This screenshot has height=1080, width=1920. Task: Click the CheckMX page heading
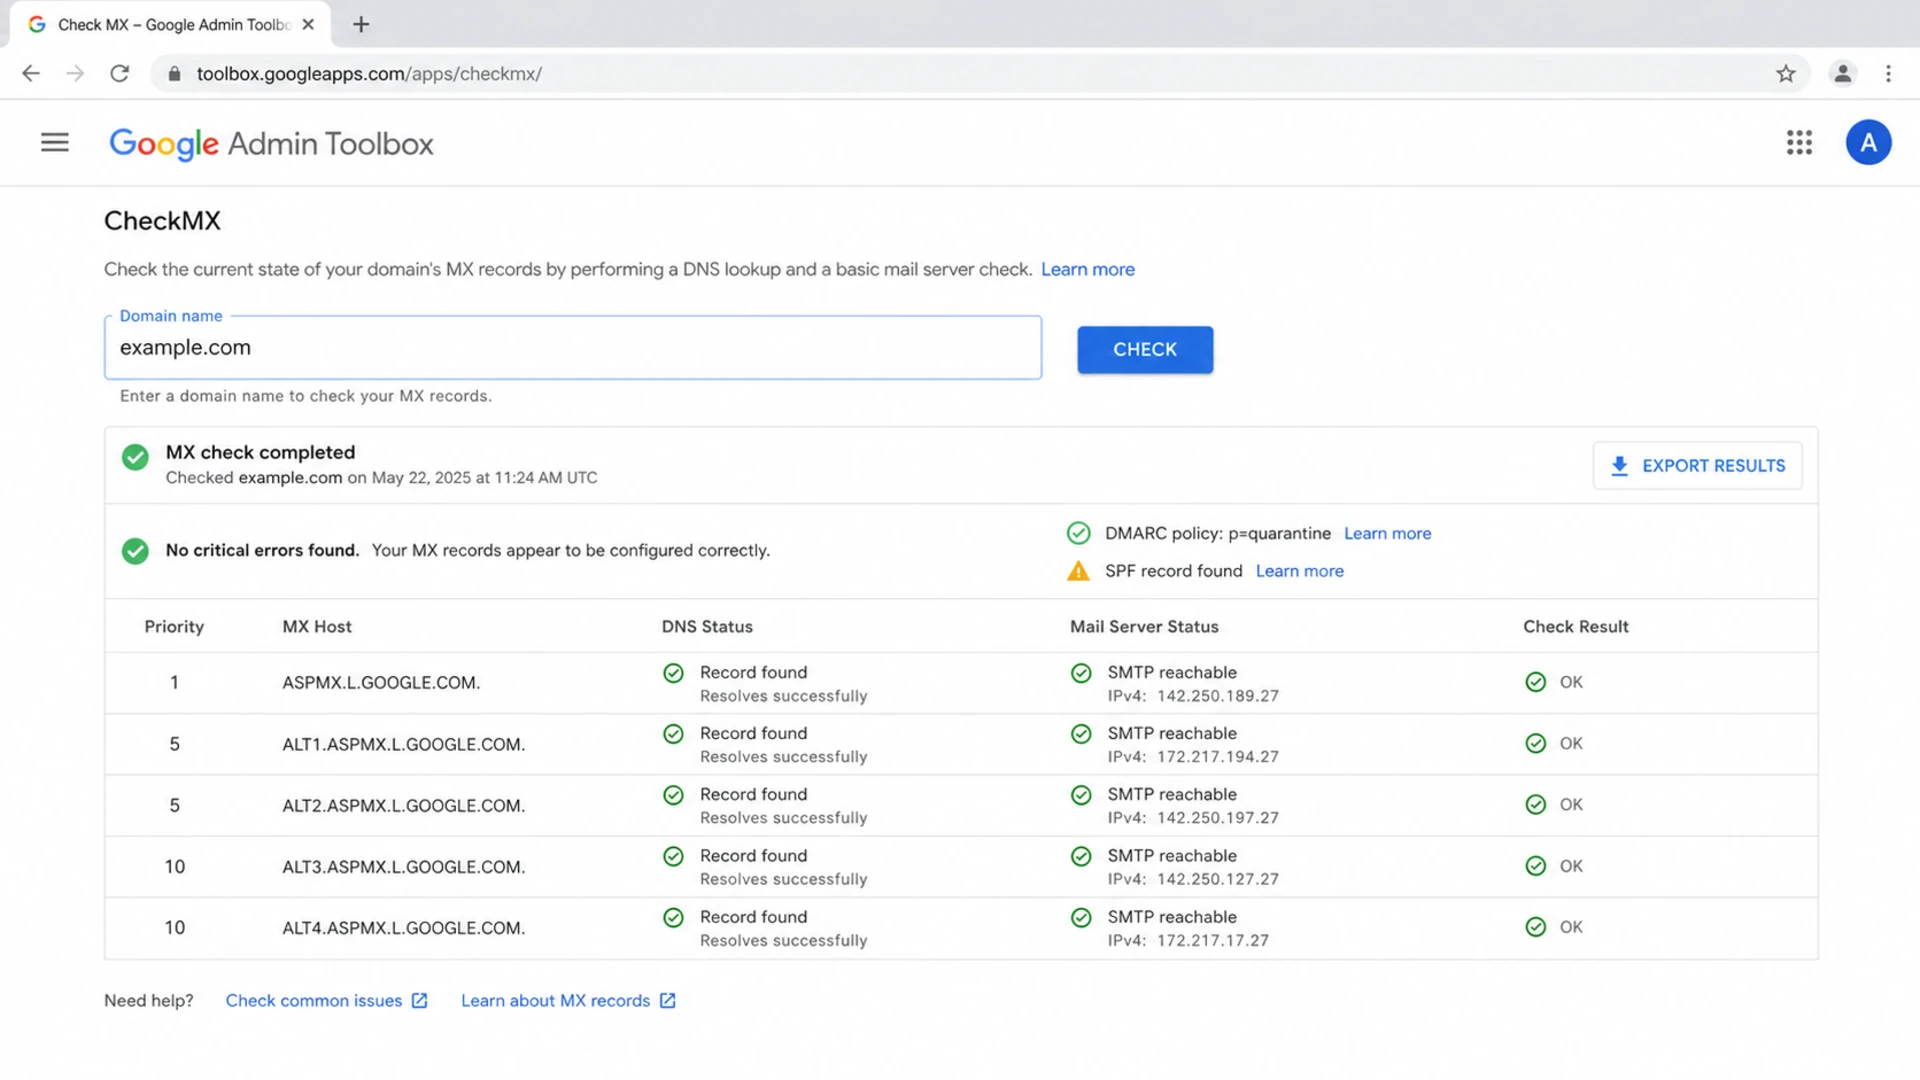162,221
